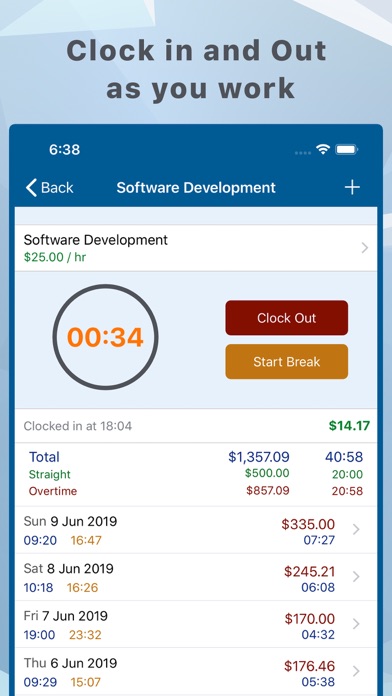Select the 09:20 start time
The height and width of the screenshot is (696, 392).
pos(39,540)
